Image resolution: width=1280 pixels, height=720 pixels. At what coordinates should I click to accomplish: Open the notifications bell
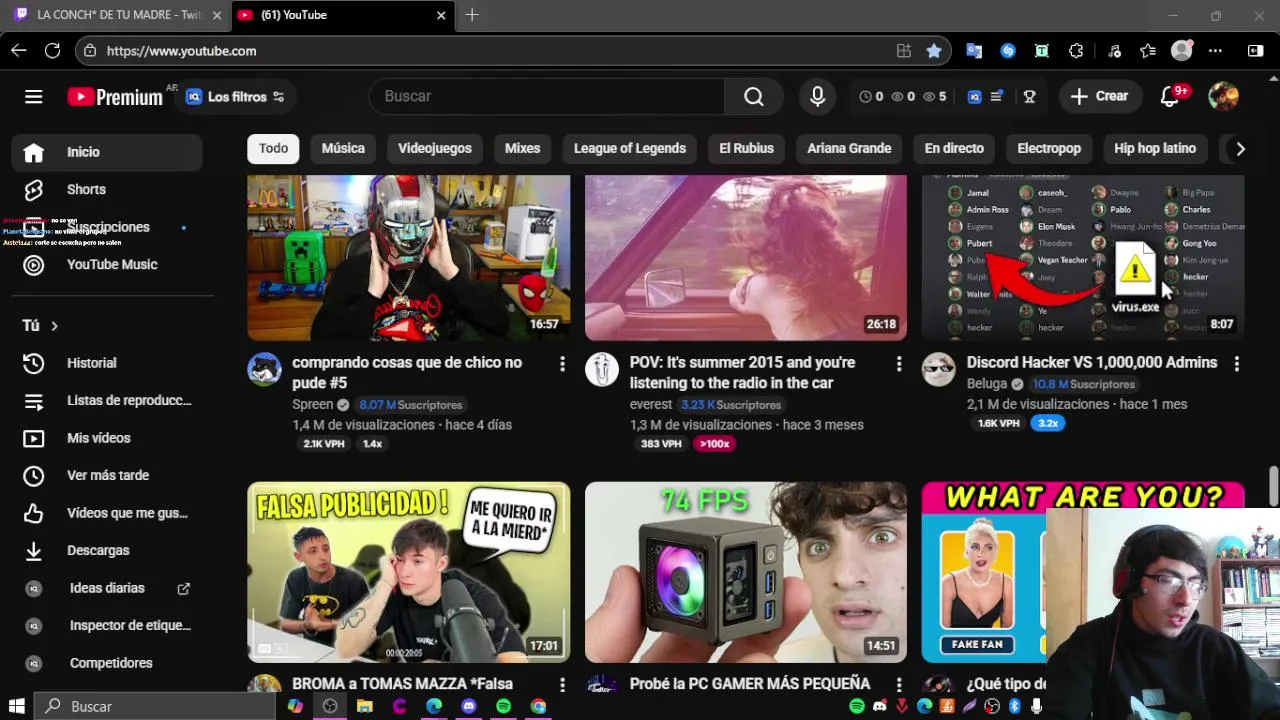click(1170, 96)
